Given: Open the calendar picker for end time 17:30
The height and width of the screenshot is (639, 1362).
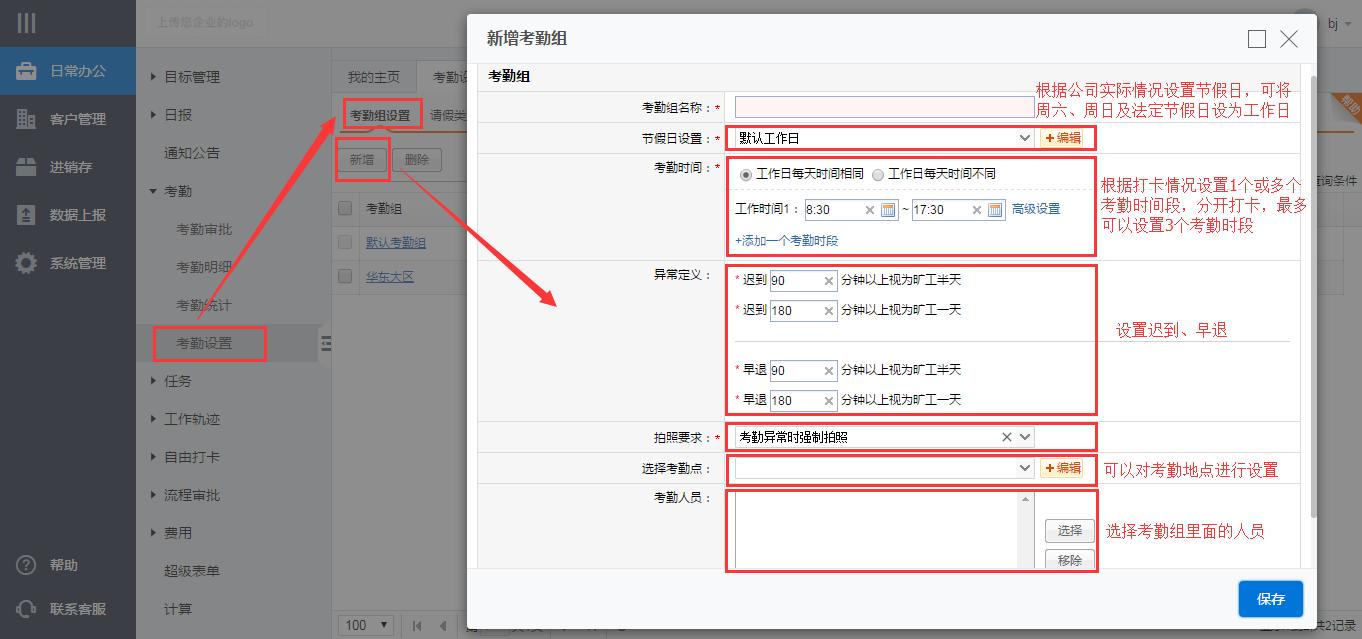Looking at the screenshot, I should [995, 210].
